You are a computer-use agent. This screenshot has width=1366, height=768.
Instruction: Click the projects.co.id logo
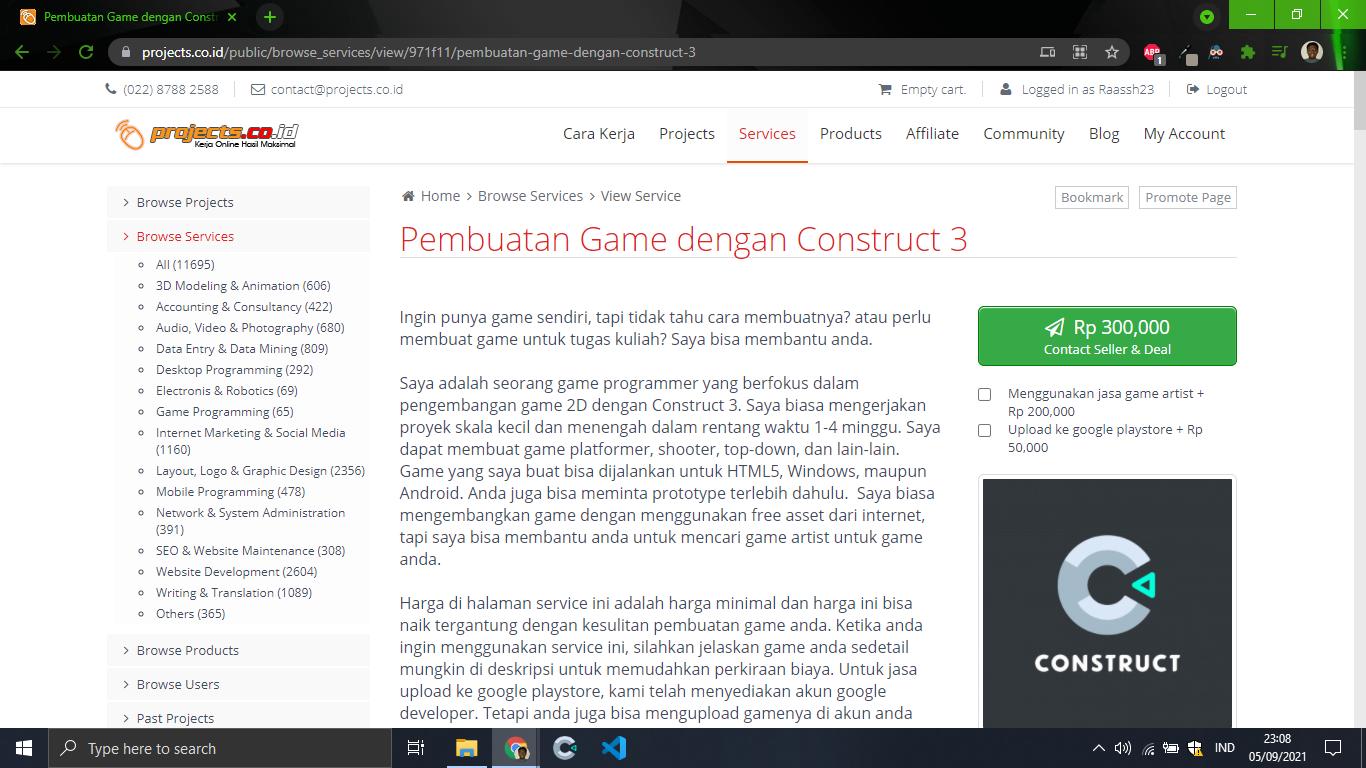click(206, 134)
